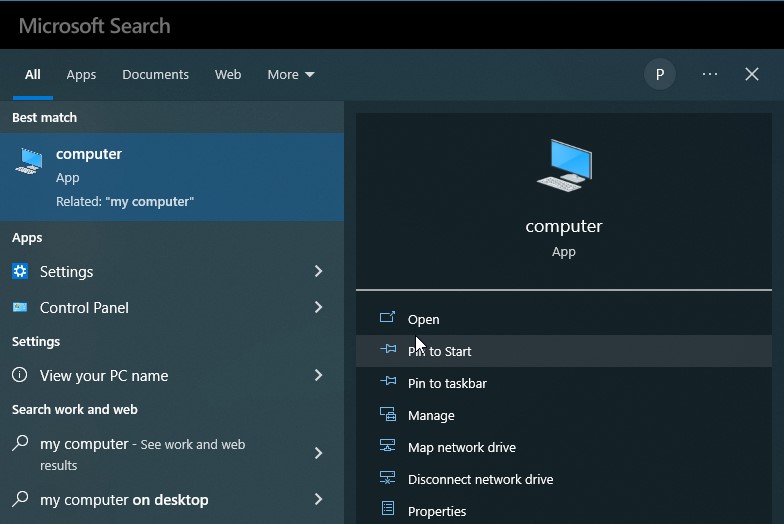
Task: Open the Settings app result
Action: pyautogui.click(x=172, y=272)
